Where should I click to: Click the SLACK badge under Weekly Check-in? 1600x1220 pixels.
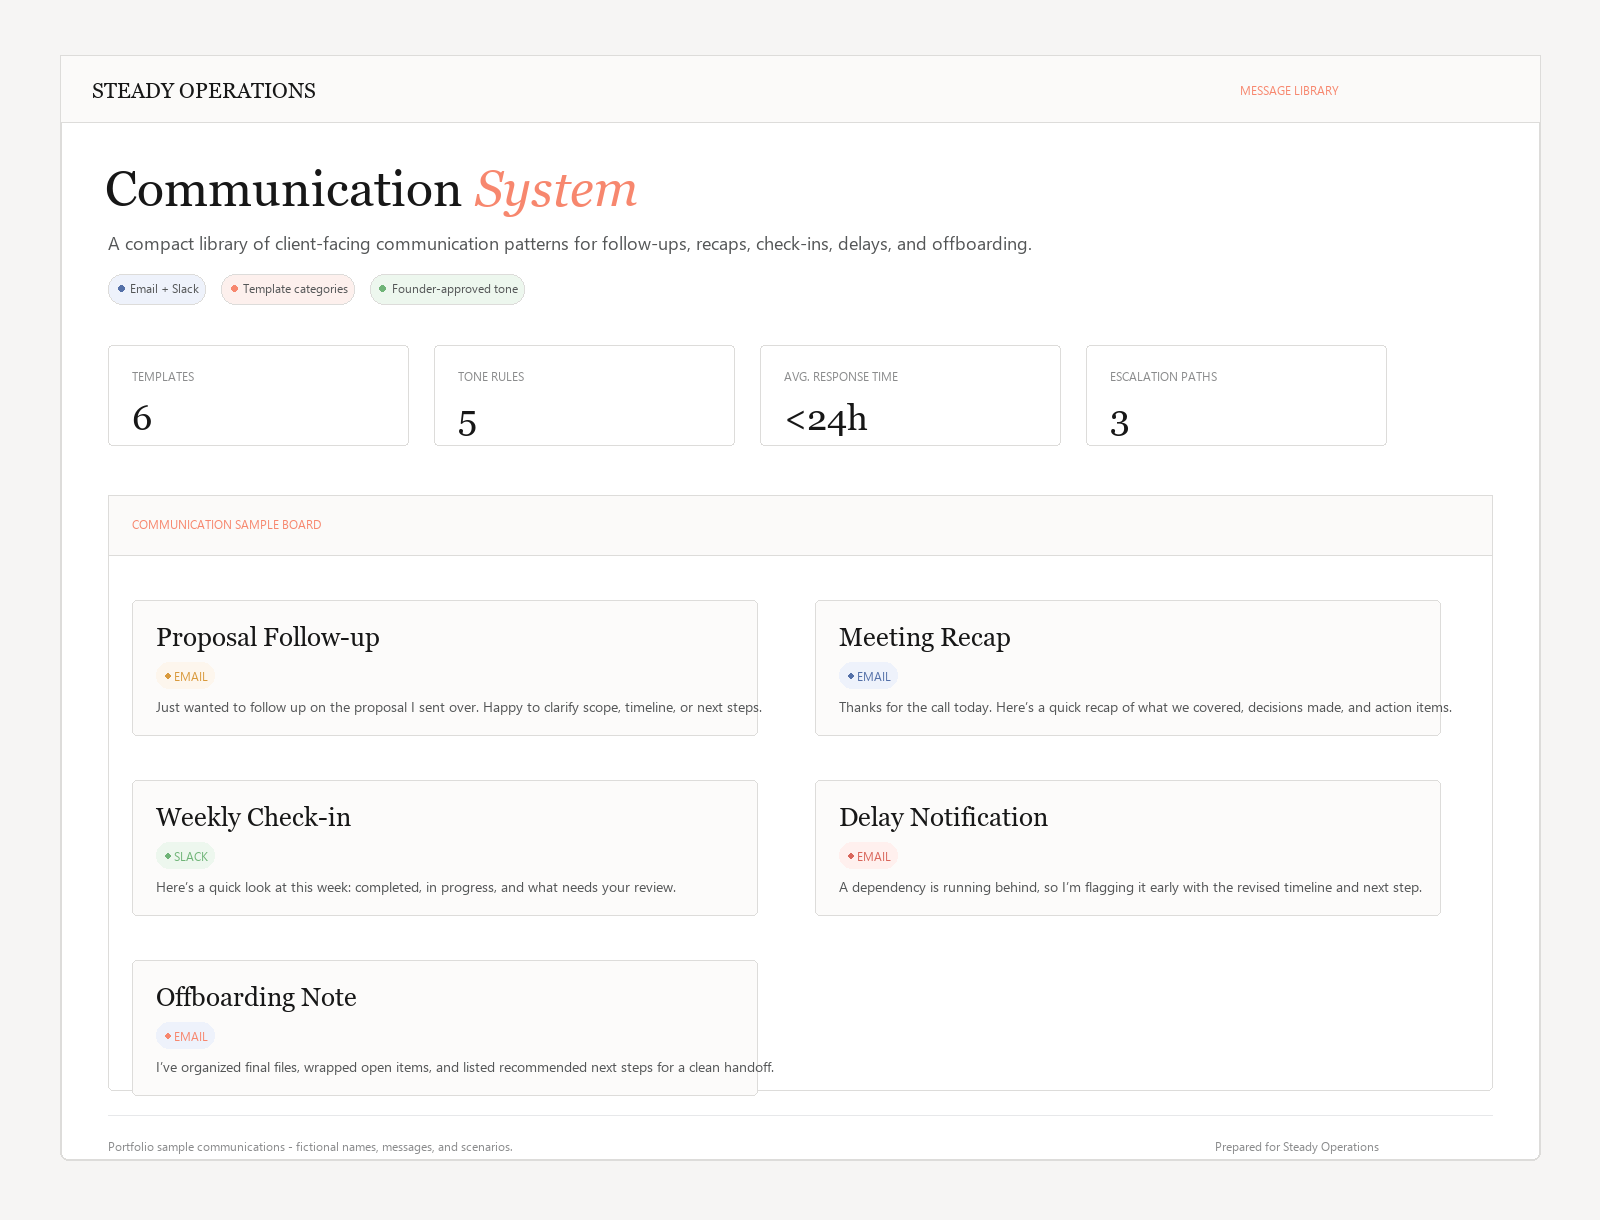pos(185,857)
